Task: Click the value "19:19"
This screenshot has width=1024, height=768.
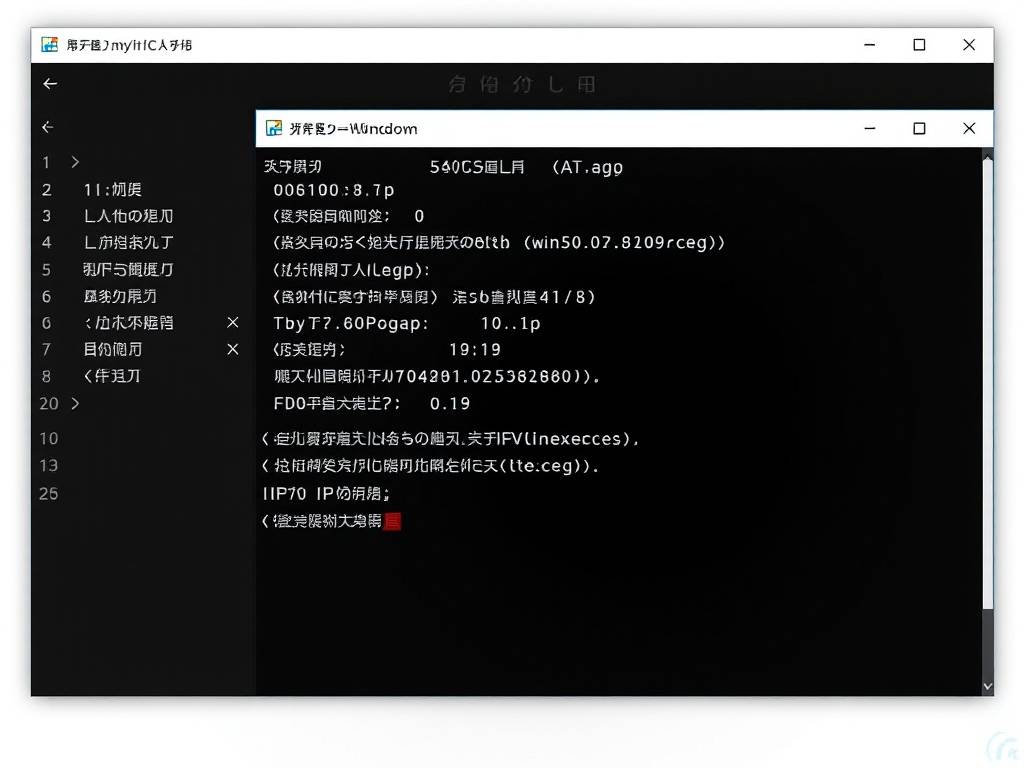Action: pos(475,350)
